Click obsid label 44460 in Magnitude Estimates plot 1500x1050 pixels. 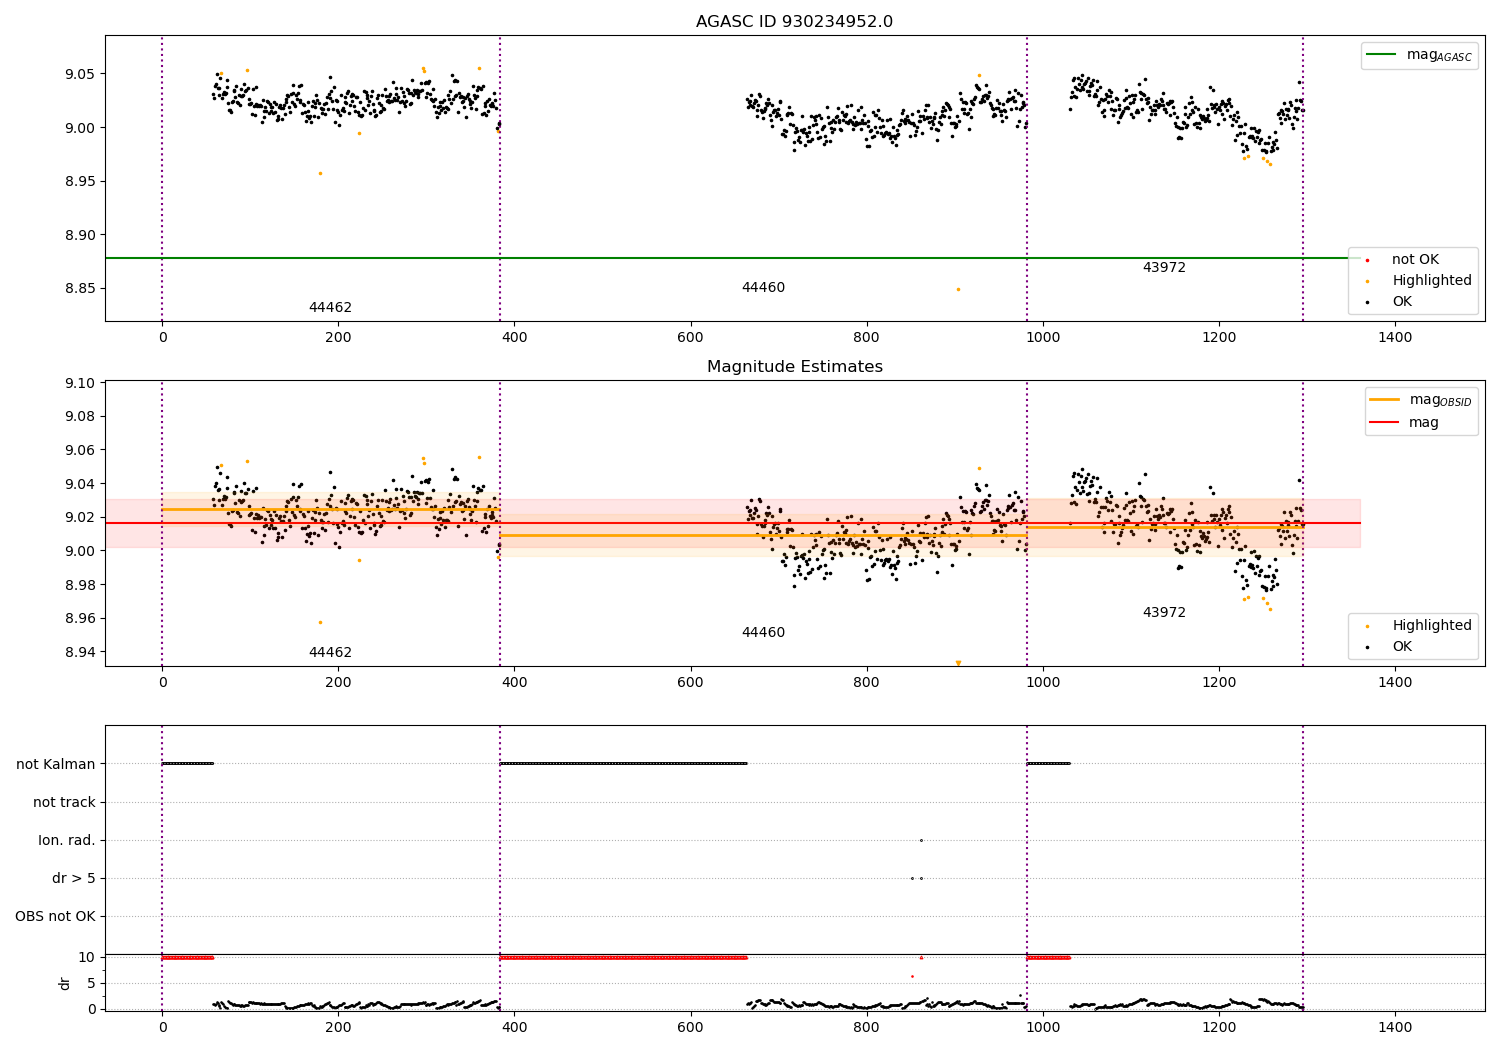(x=763, y=632)
